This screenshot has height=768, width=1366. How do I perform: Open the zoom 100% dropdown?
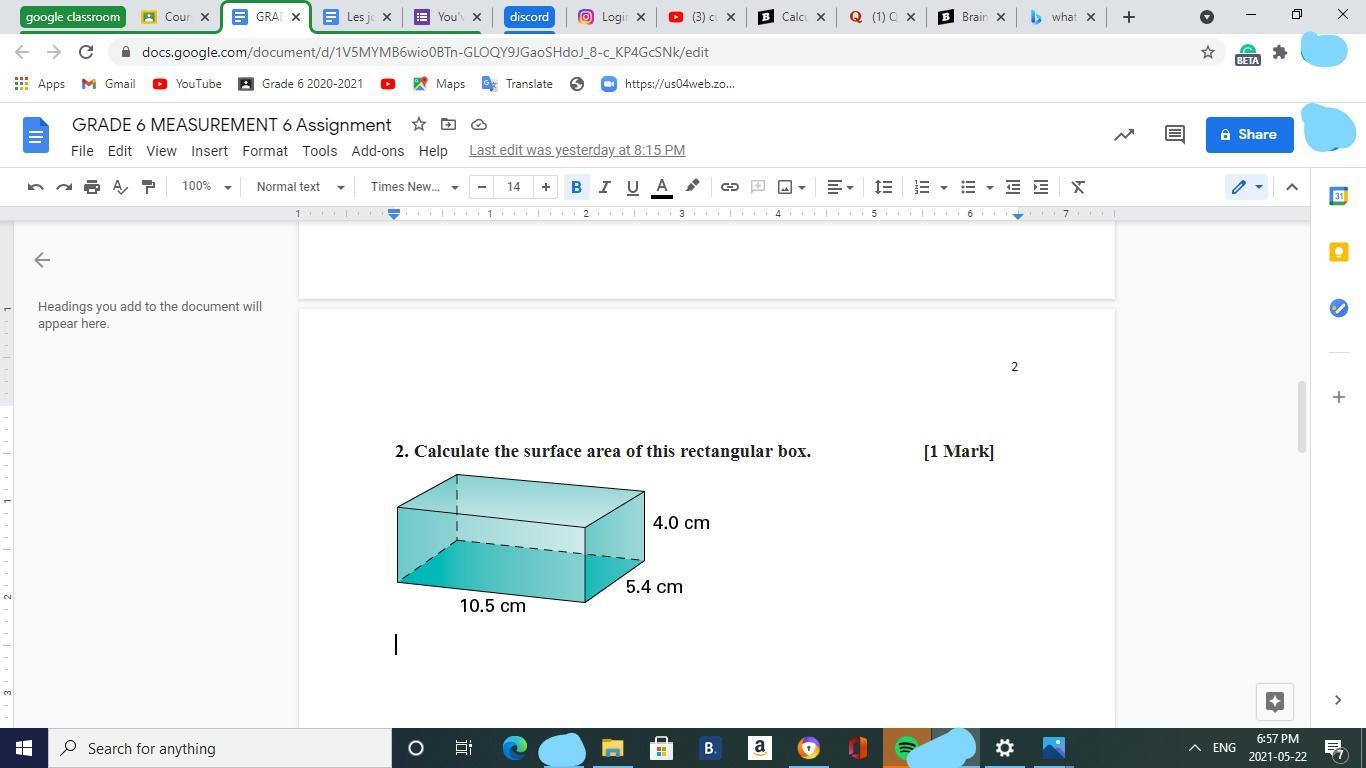(206, 187)
